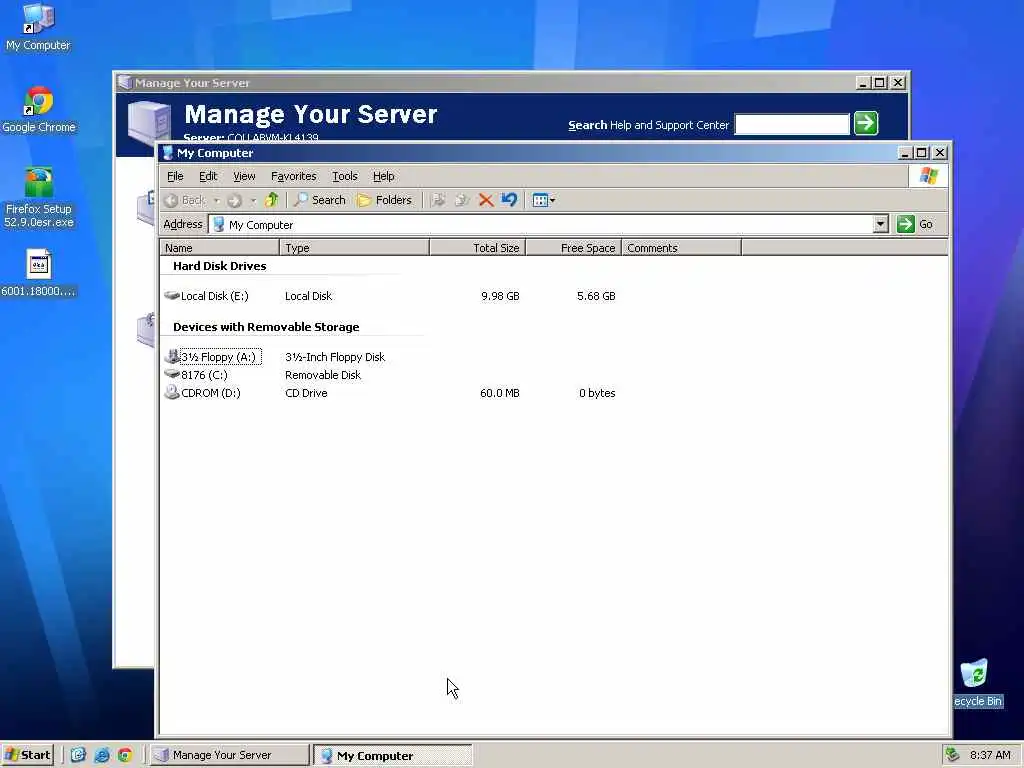Select the My Computer desktop icon

[x=39, y=27]
